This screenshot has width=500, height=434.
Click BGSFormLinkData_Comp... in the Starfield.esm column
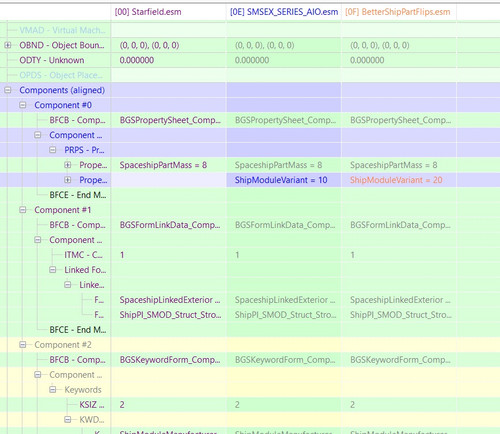[170, 225]
